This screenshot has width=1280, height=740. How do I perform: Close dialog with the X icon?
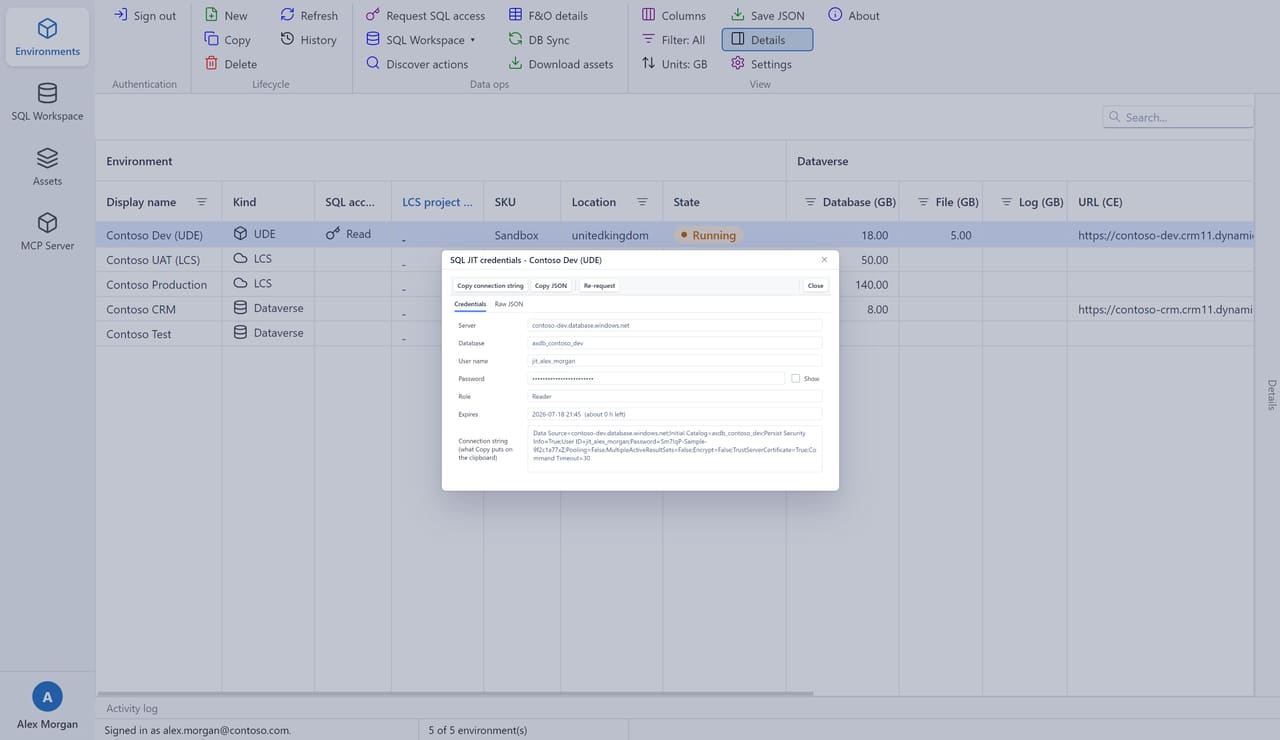click(x=824, y=260)
